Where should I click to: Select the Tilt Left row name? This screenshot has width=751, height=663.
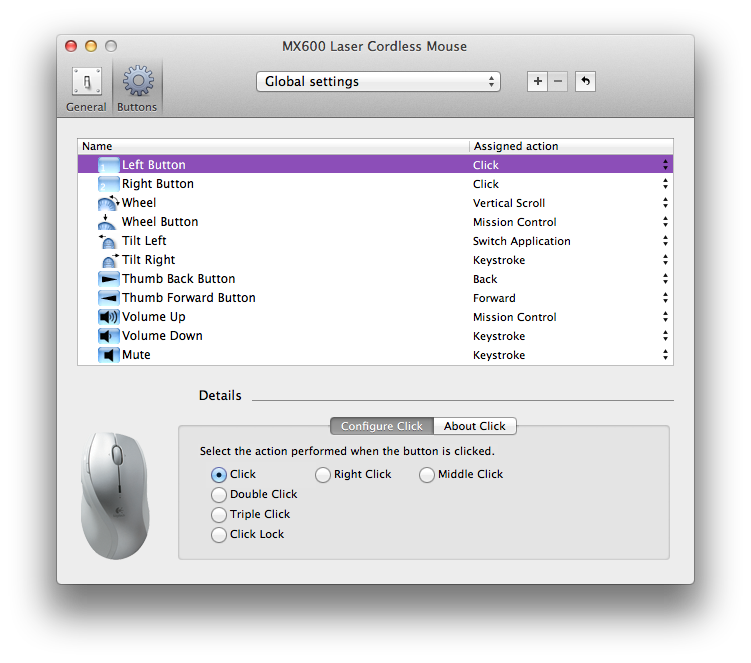(x=144, y=241)
